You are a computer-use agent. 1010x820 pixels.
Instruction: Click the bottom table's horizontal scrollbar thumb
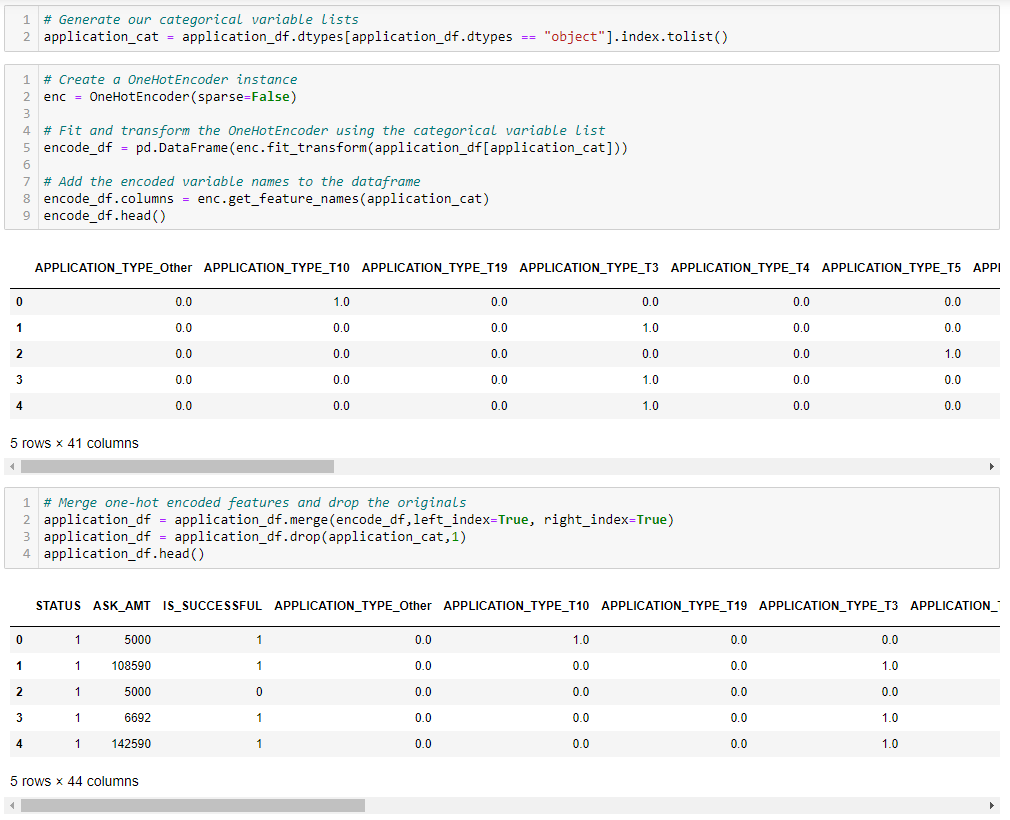193,805
